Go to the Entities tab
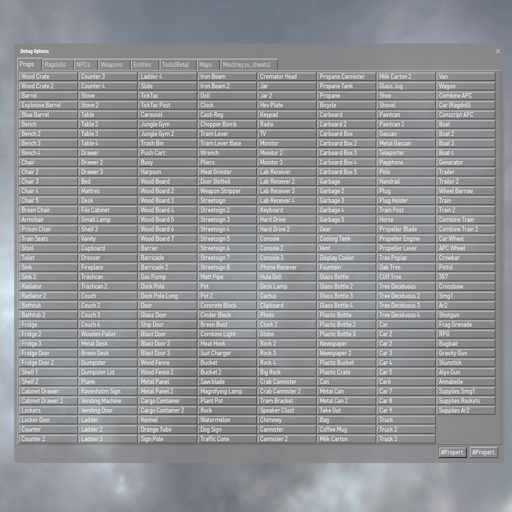Viewport: 512px width, 512px height. click(x=145, y=65)
